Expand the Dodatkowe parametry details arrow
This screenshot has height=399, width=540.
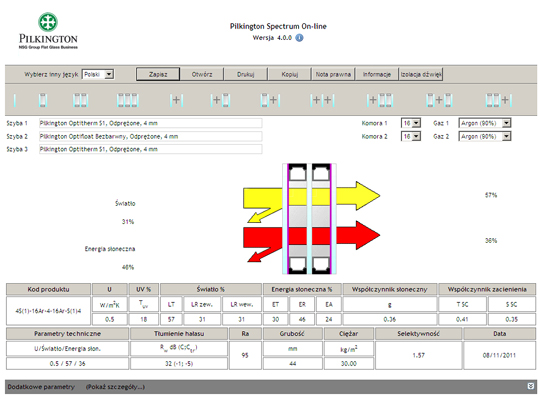point(531,386)
